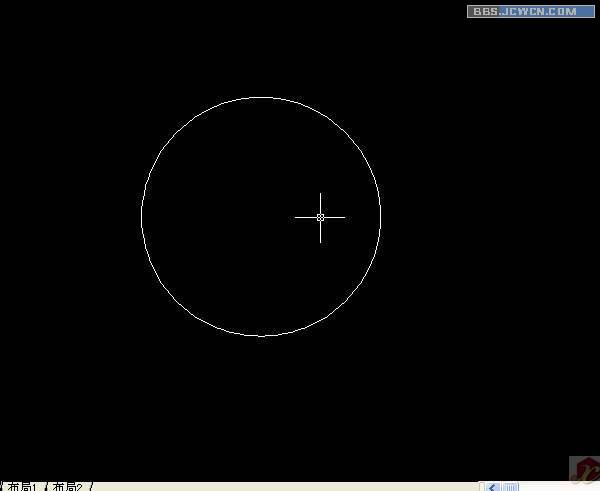Viewport: 600px width, 491px height.
Task: Click the horizontal scrollbar left arrow
Action: [x=492, y=486]
